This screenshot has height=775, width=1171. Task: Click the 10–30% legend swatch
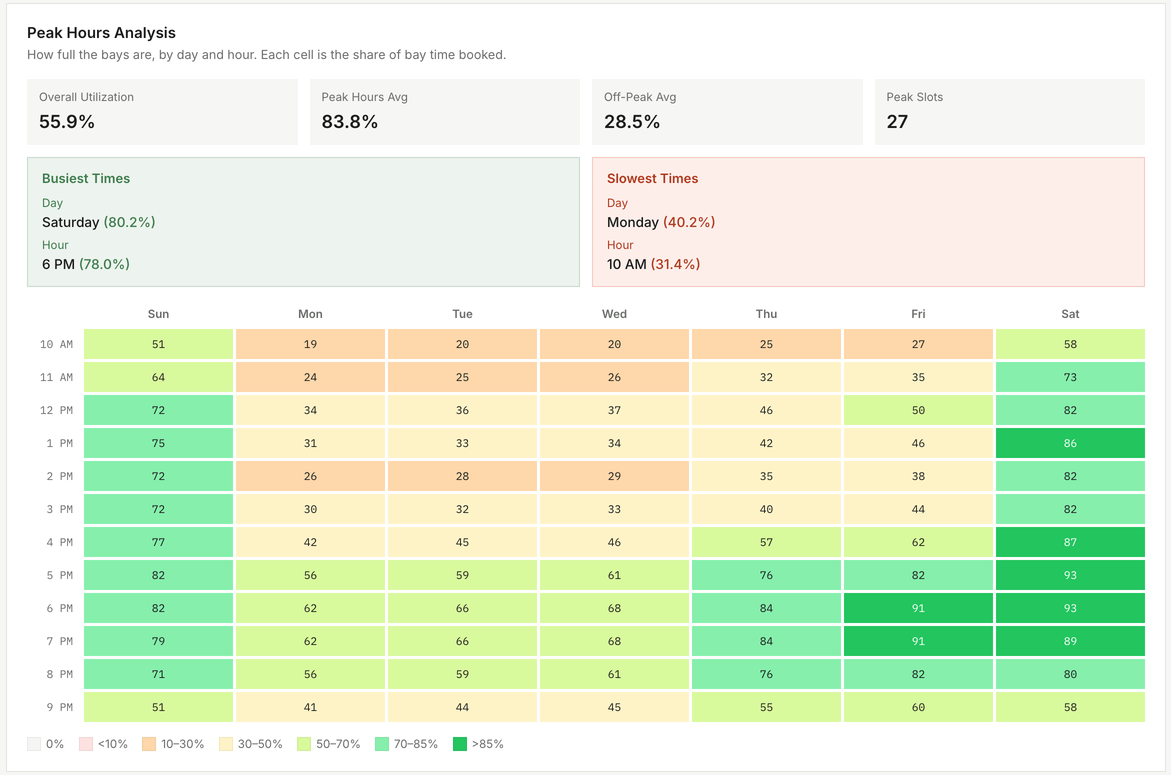click(x=149, y=744)
